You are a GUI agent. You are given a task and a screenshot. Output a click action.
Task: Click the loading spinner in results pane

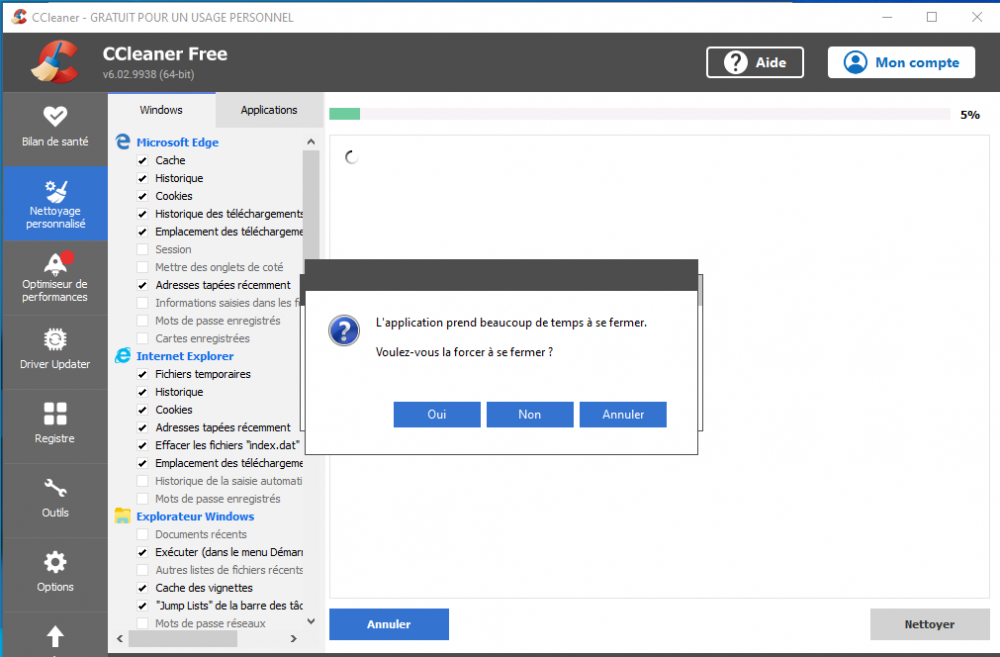tap(351, 157)
